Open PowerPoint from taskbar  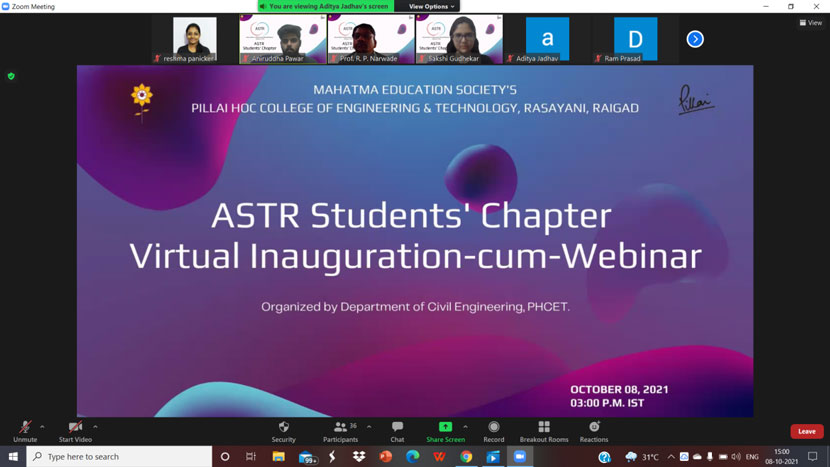click(x=385, y=456)
